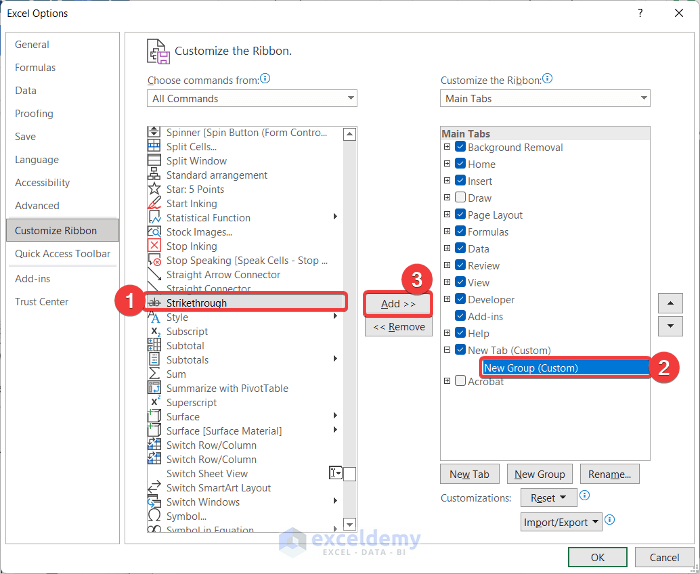Click the info icon beside Import/Export

point(610,520)
